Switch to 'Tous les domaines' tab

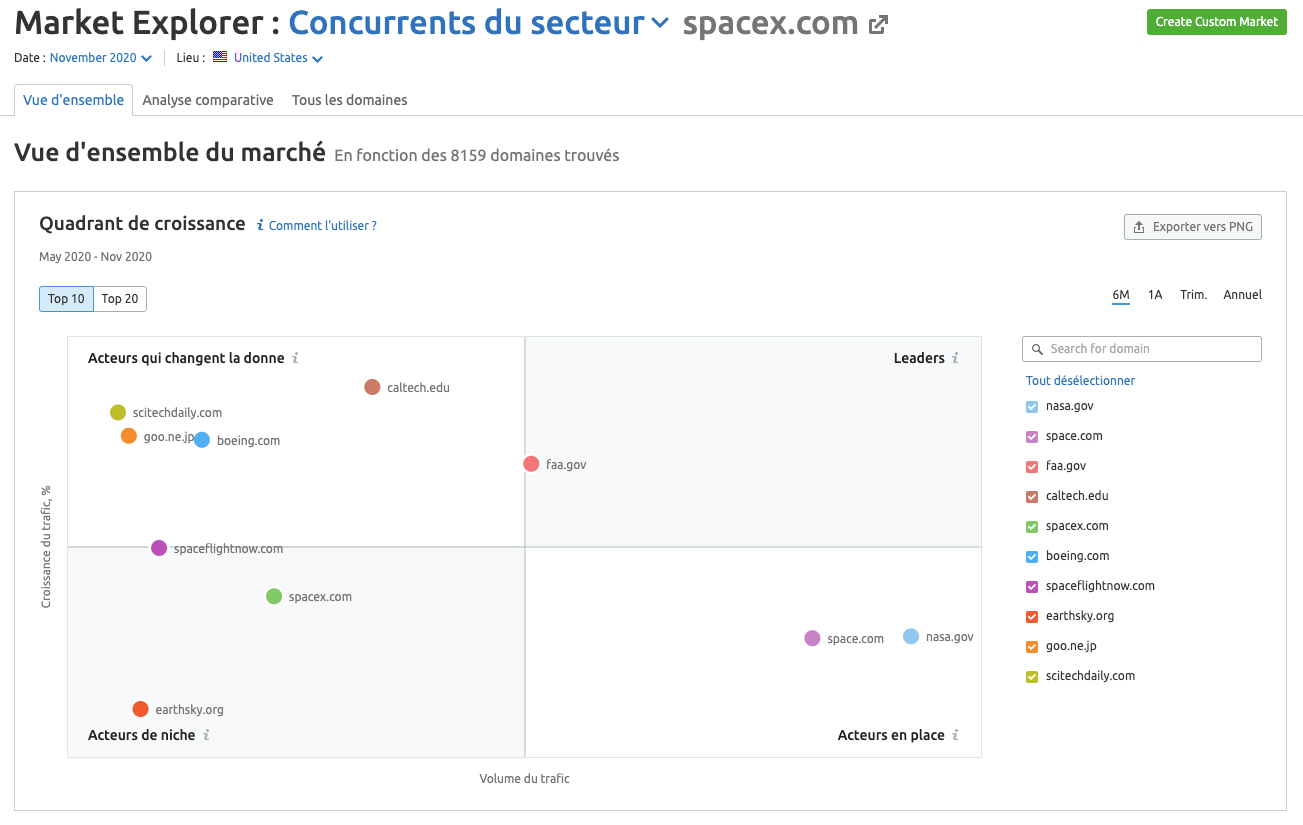pos(349,100)
